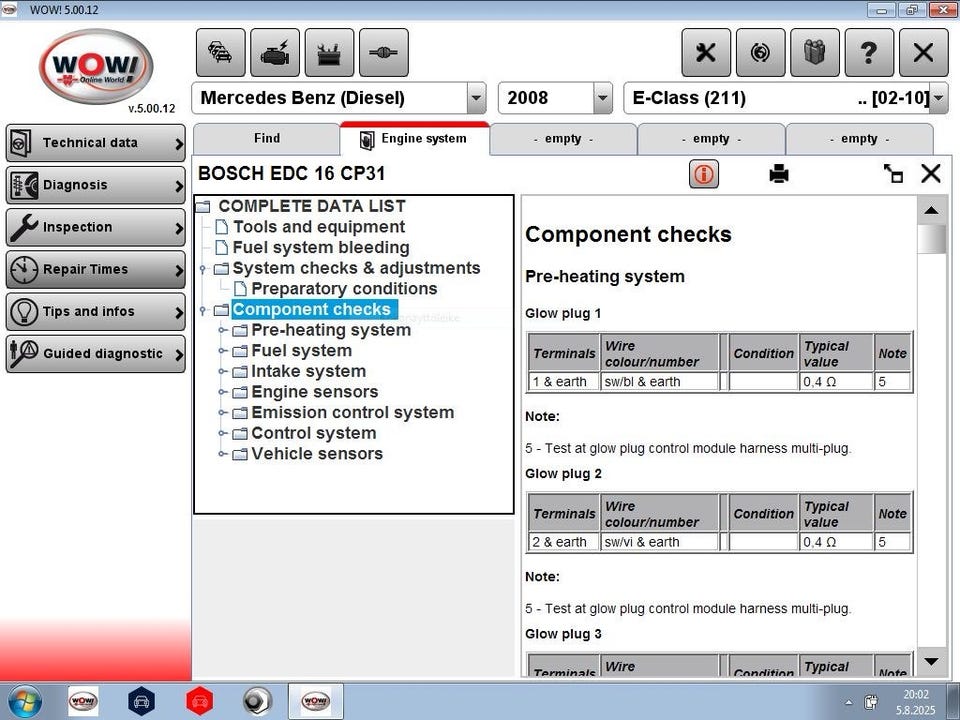Switch to the Find tab
Viewport: 960px width, 720px height.
click(x=267, y=139)
